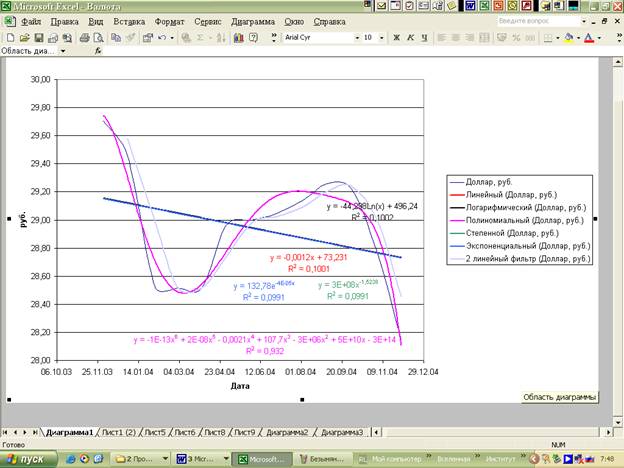Screen dimensions: 624x468
Task: Toggle italic formatting (К)
Action: (x=411, y=37)
